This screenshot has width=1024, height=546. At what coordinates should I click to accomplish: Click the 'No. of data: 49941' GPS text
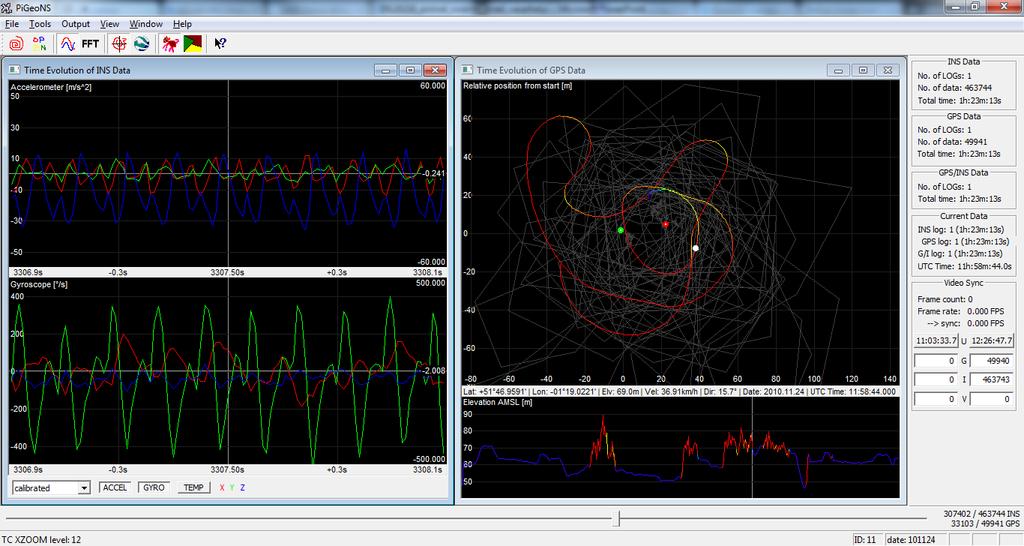(x=952, y=142)
